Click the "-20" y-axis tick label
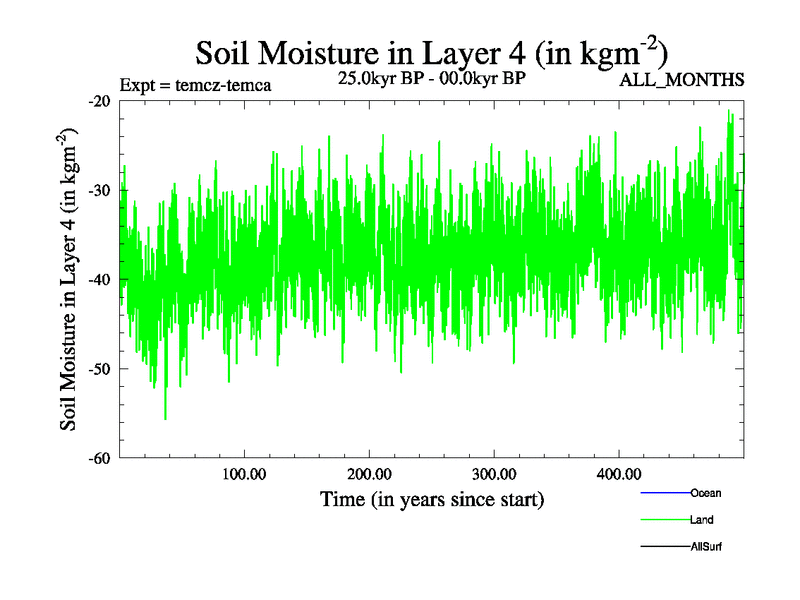This screenshot has height=600, width=800. (99, 101)
